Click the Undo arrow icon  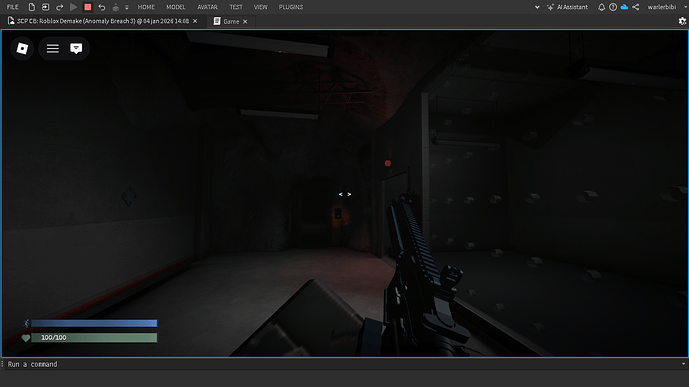(x=102, y=7)
